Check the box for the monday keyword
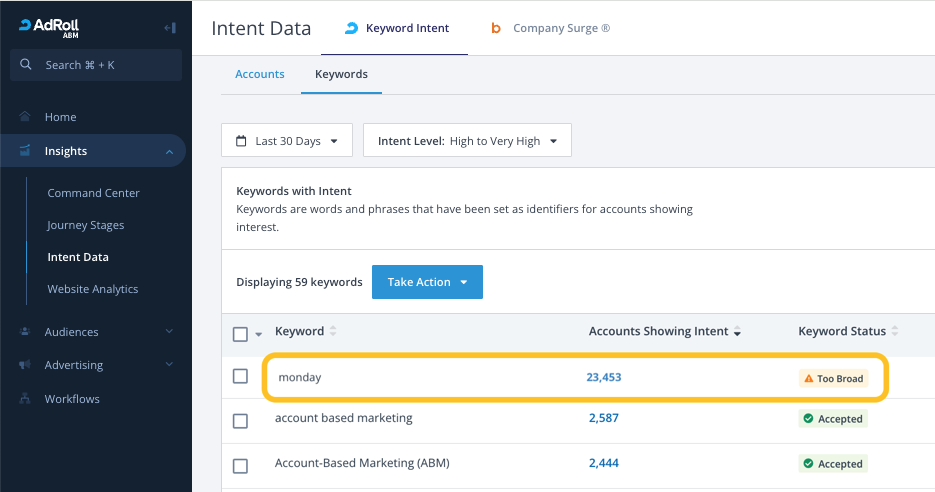Image resolution: width=935 pixels, height=492 pixels. pyautogui.click(x=240, y=377)
